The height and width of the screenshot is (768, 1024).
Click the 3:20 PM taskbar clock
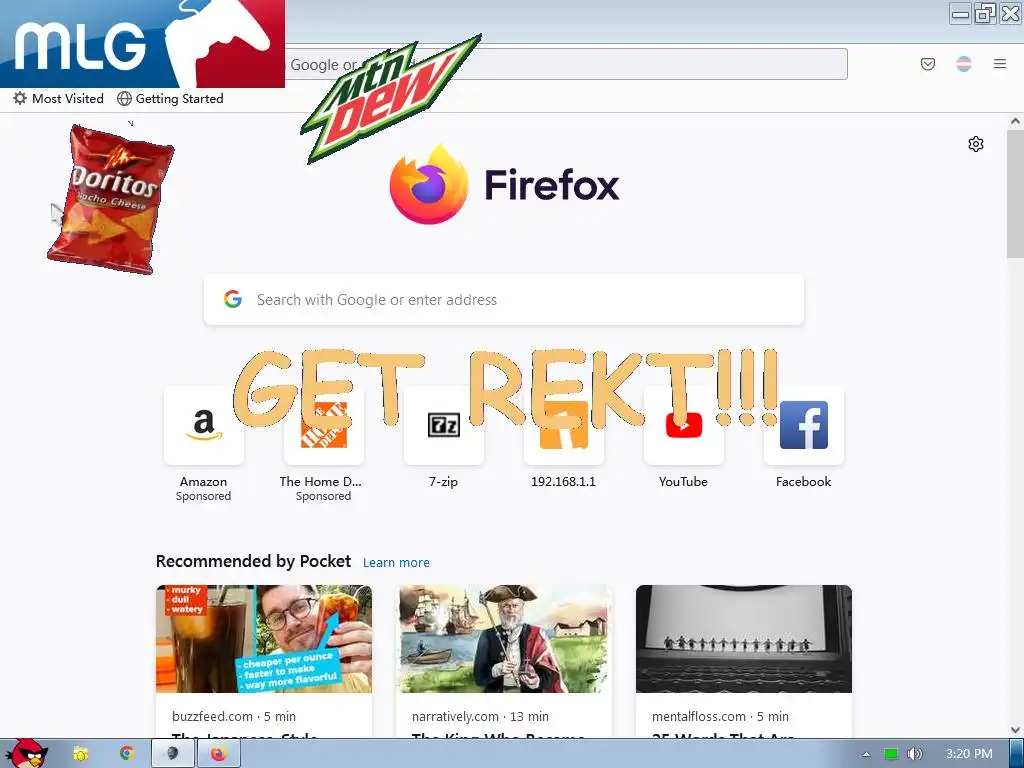tap(969, 754)
